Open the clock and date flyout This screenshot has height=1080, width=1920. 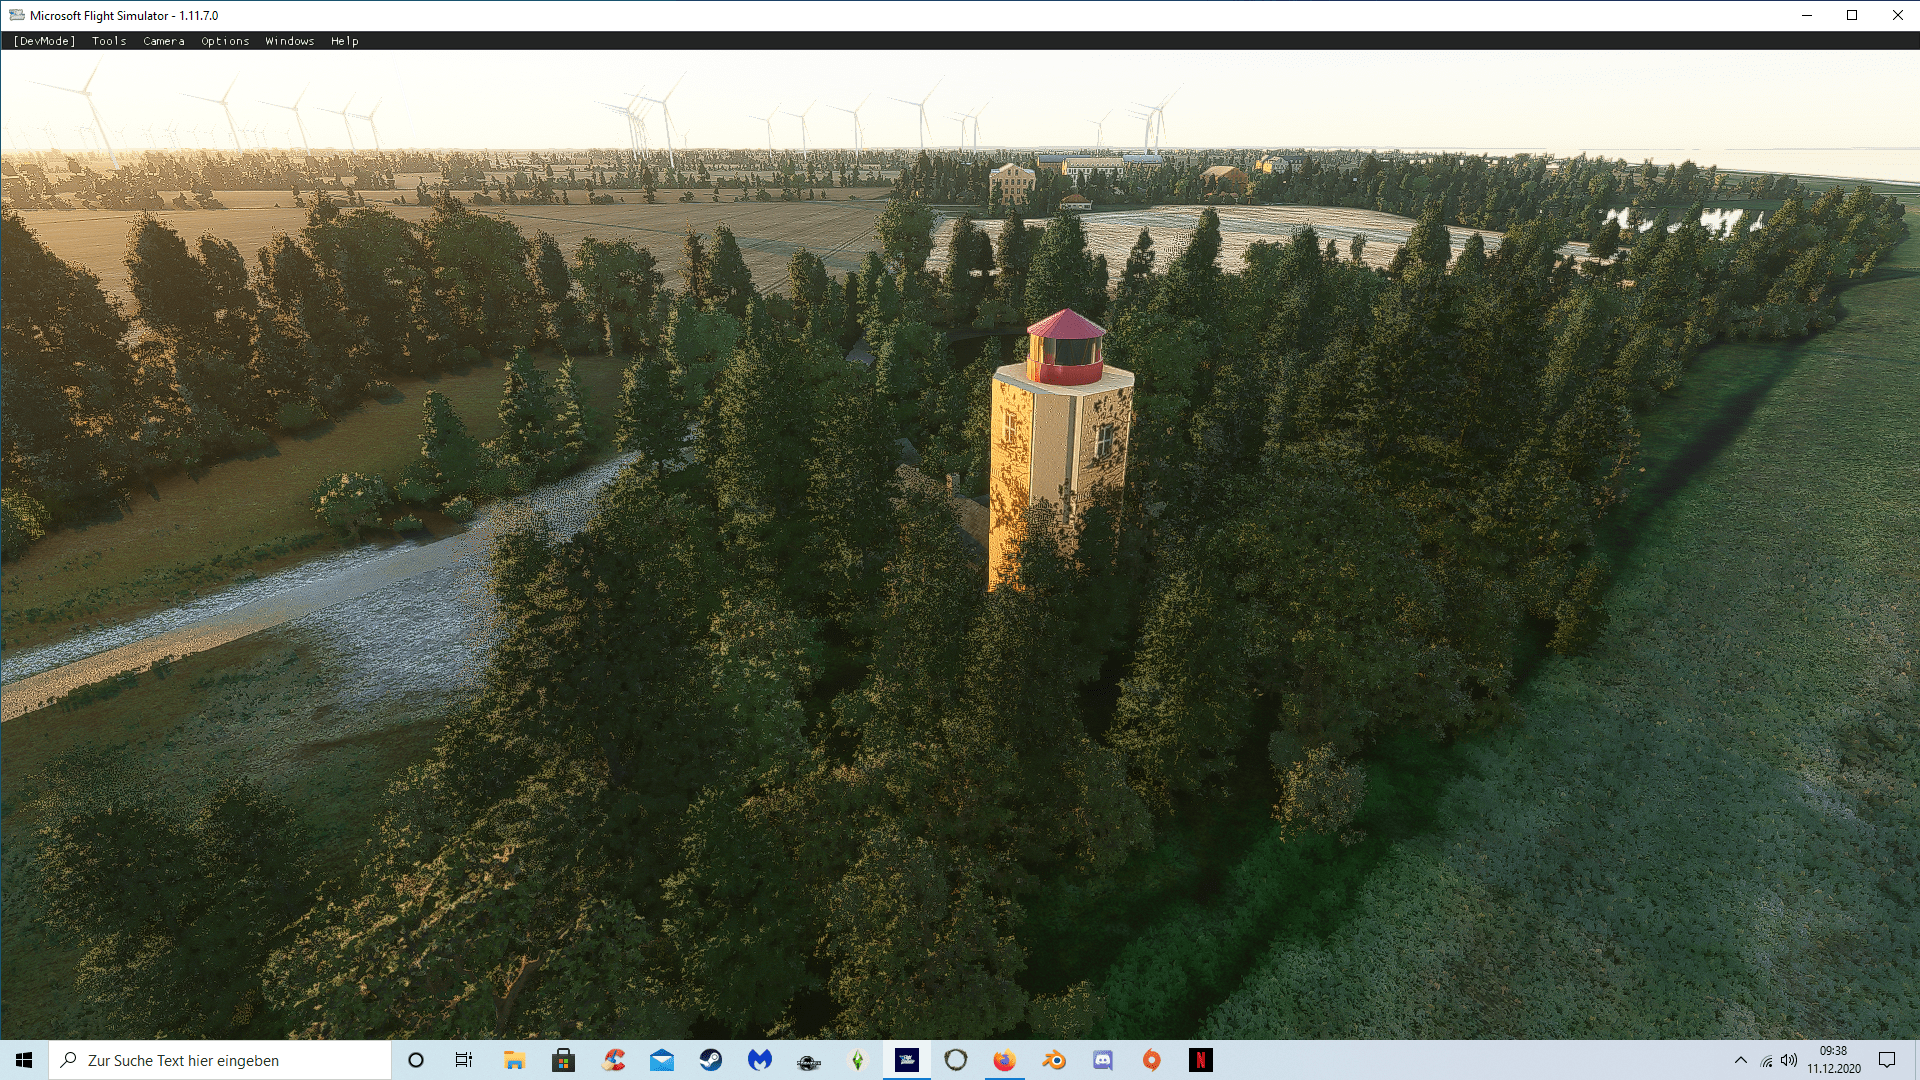click(x=1833, y=1060)
